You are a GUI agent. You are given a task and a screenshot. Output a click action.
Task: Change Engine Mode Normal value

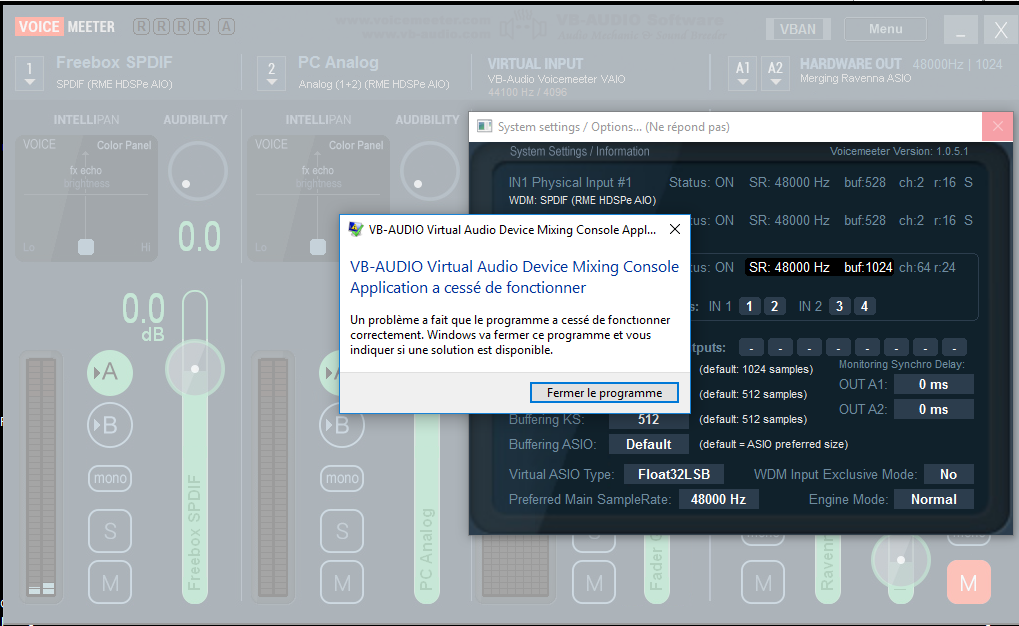tap(933, 499)
